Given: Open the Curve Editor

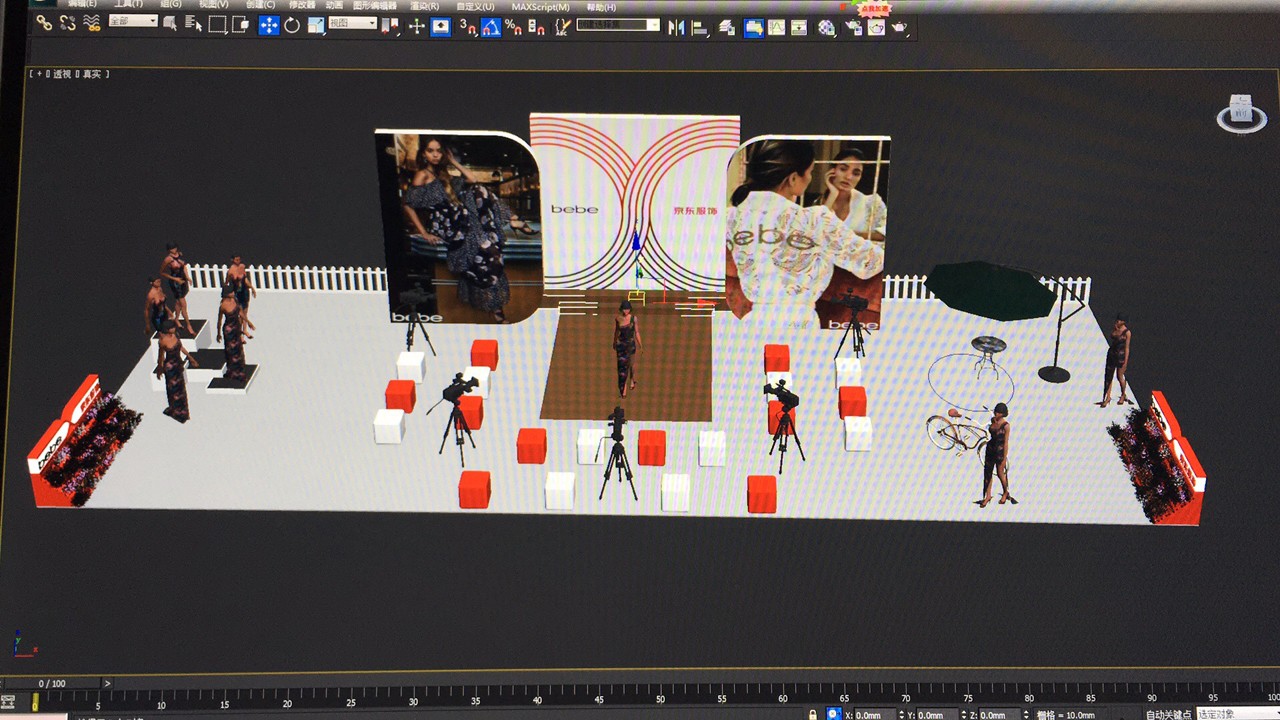Looking at the screenshot, I should coord(776,27).
